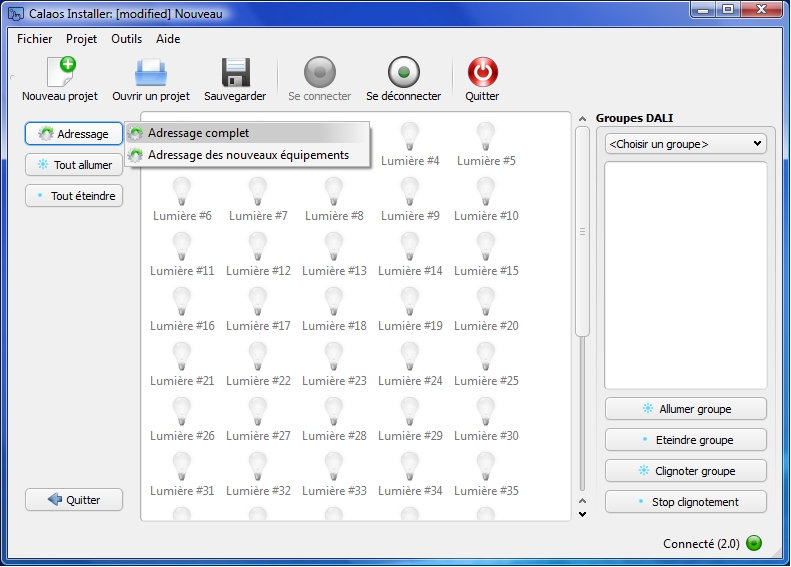This screenshot has width=791, height=567.
Task: Select the Lumière #4 bulb icon
Action: pos(410,137)
